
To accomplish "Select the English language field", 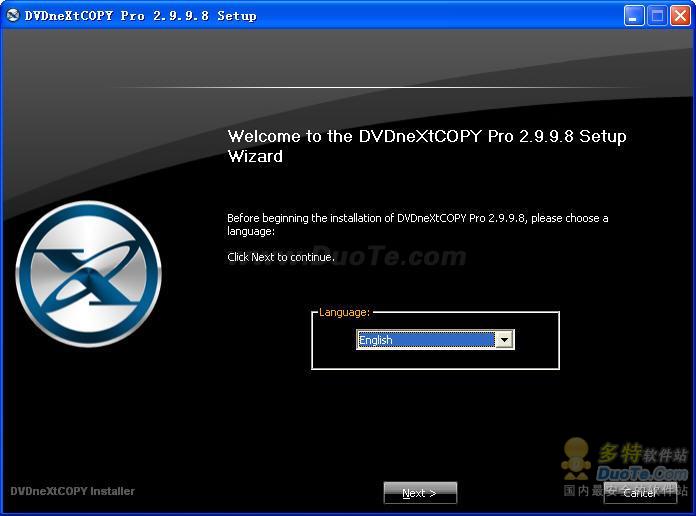I will tap(426, 340).
